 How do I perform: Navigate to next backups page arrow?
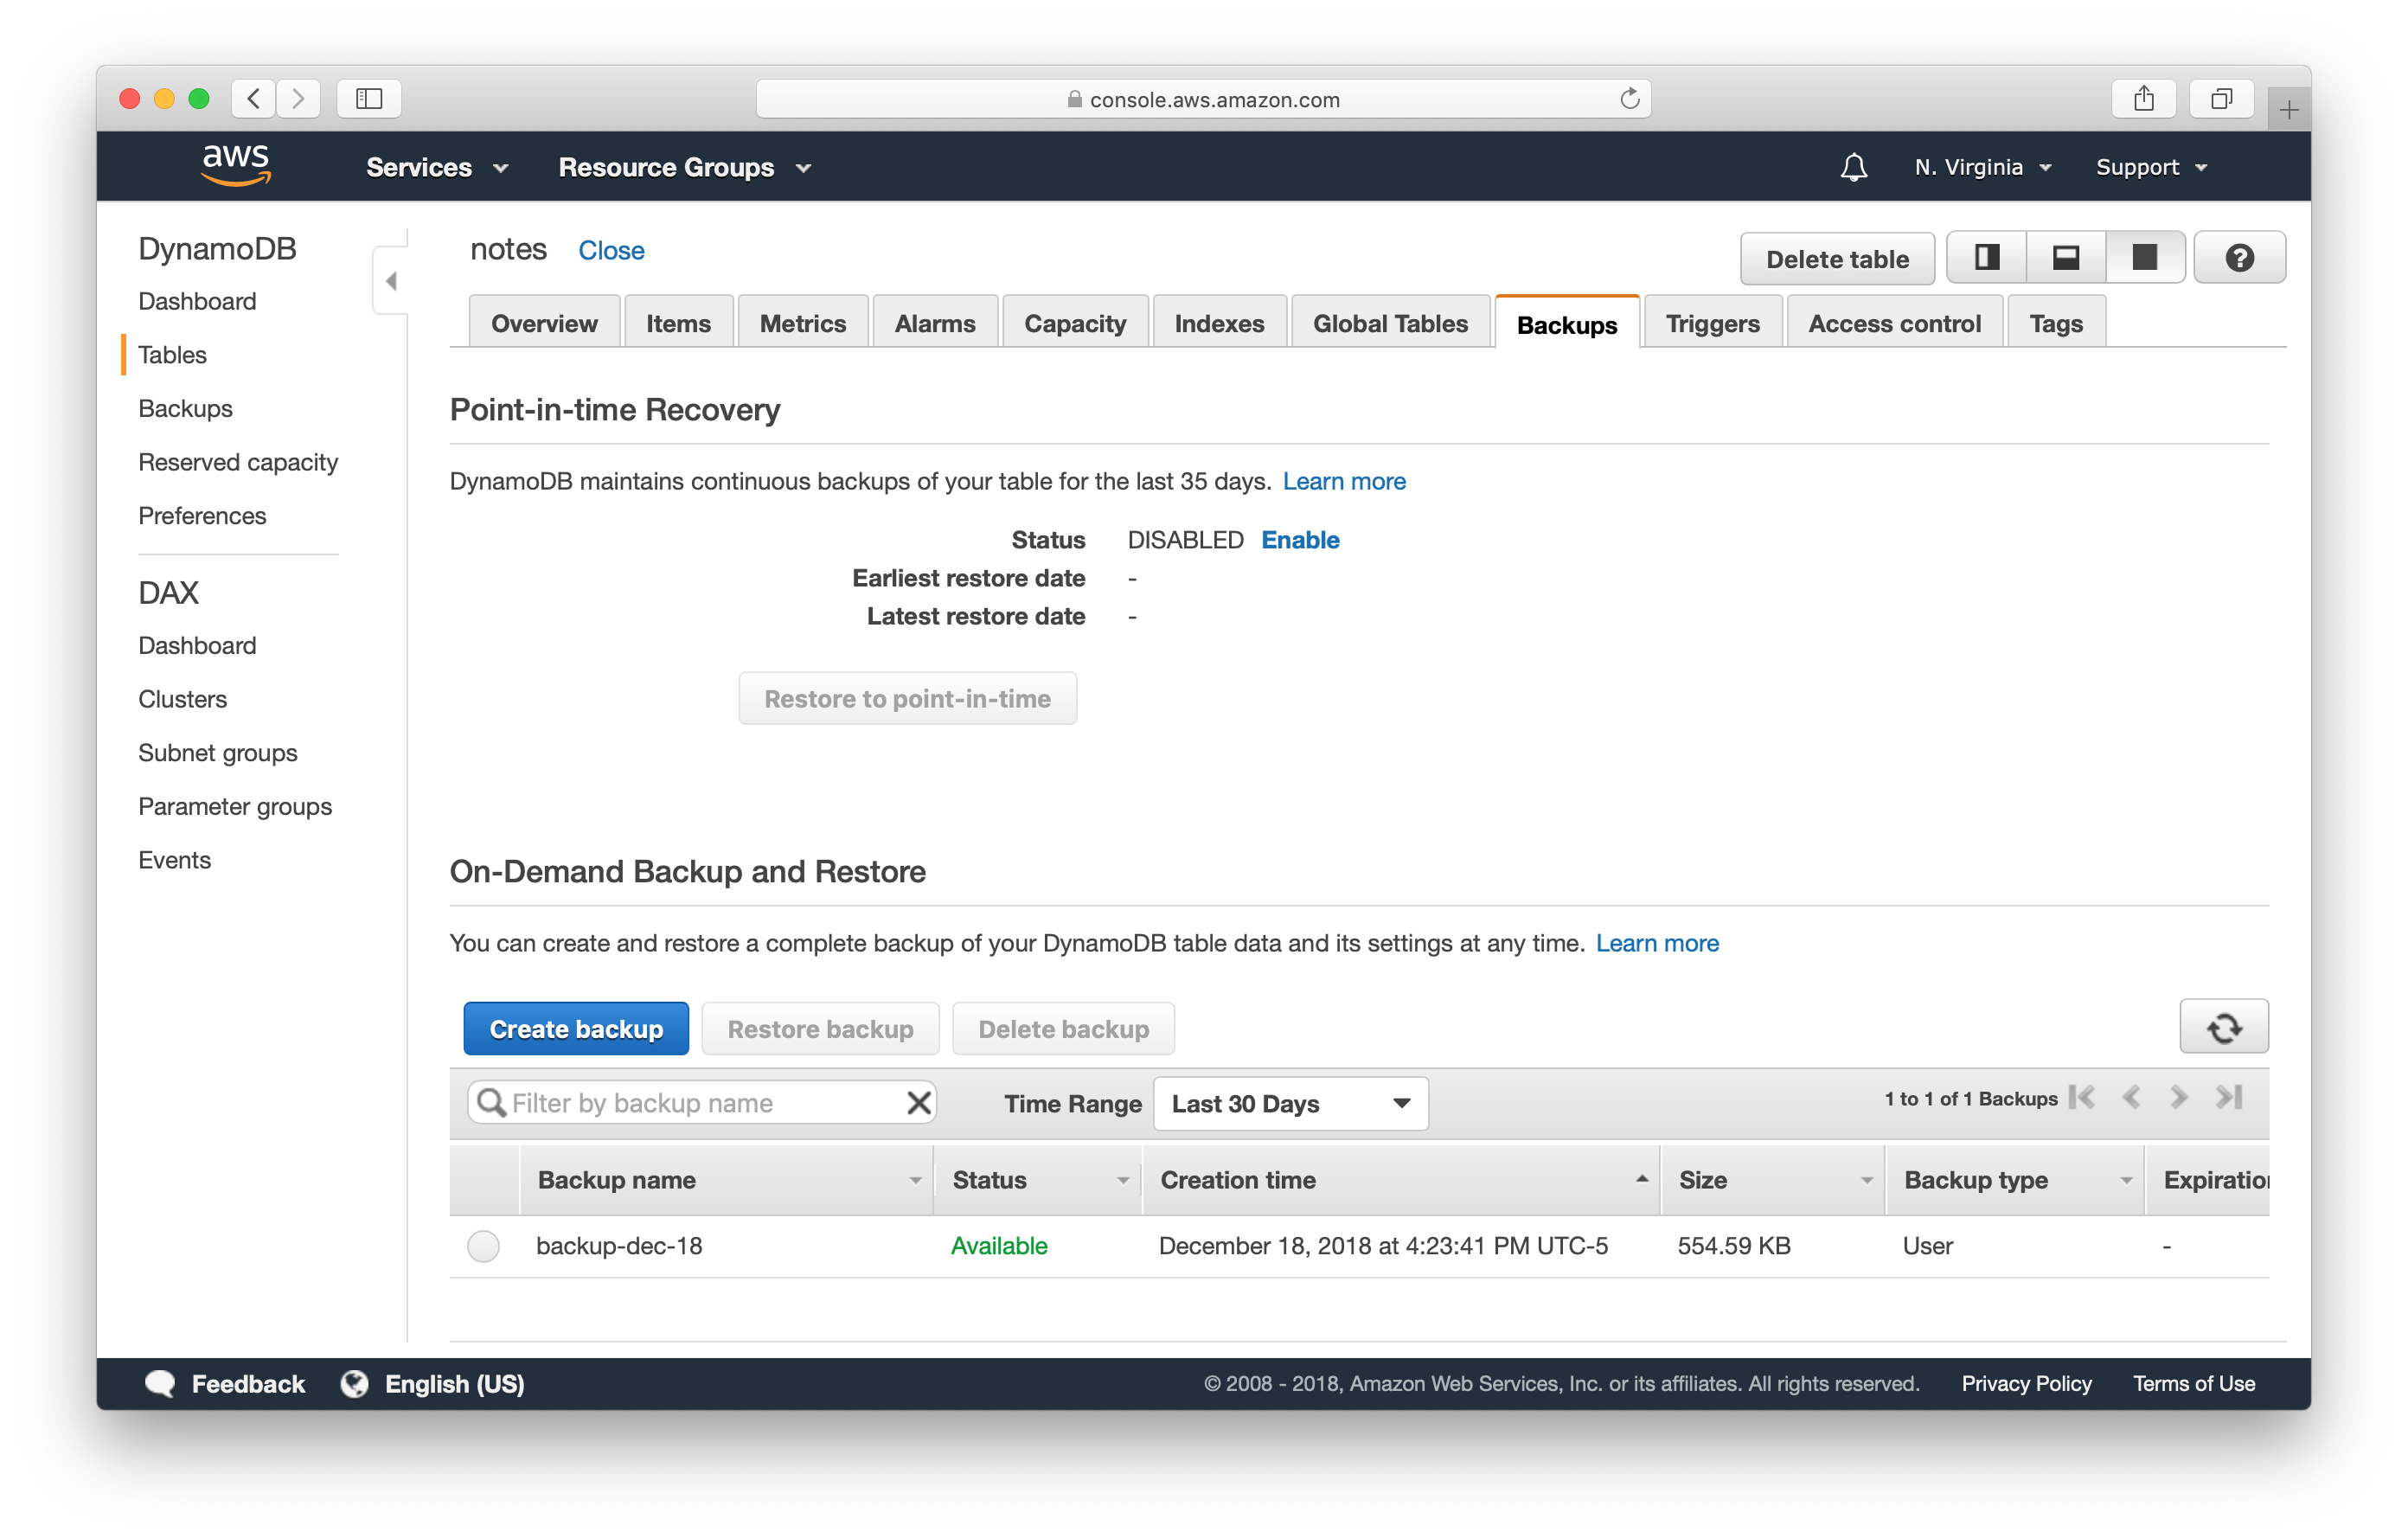2178,1101
